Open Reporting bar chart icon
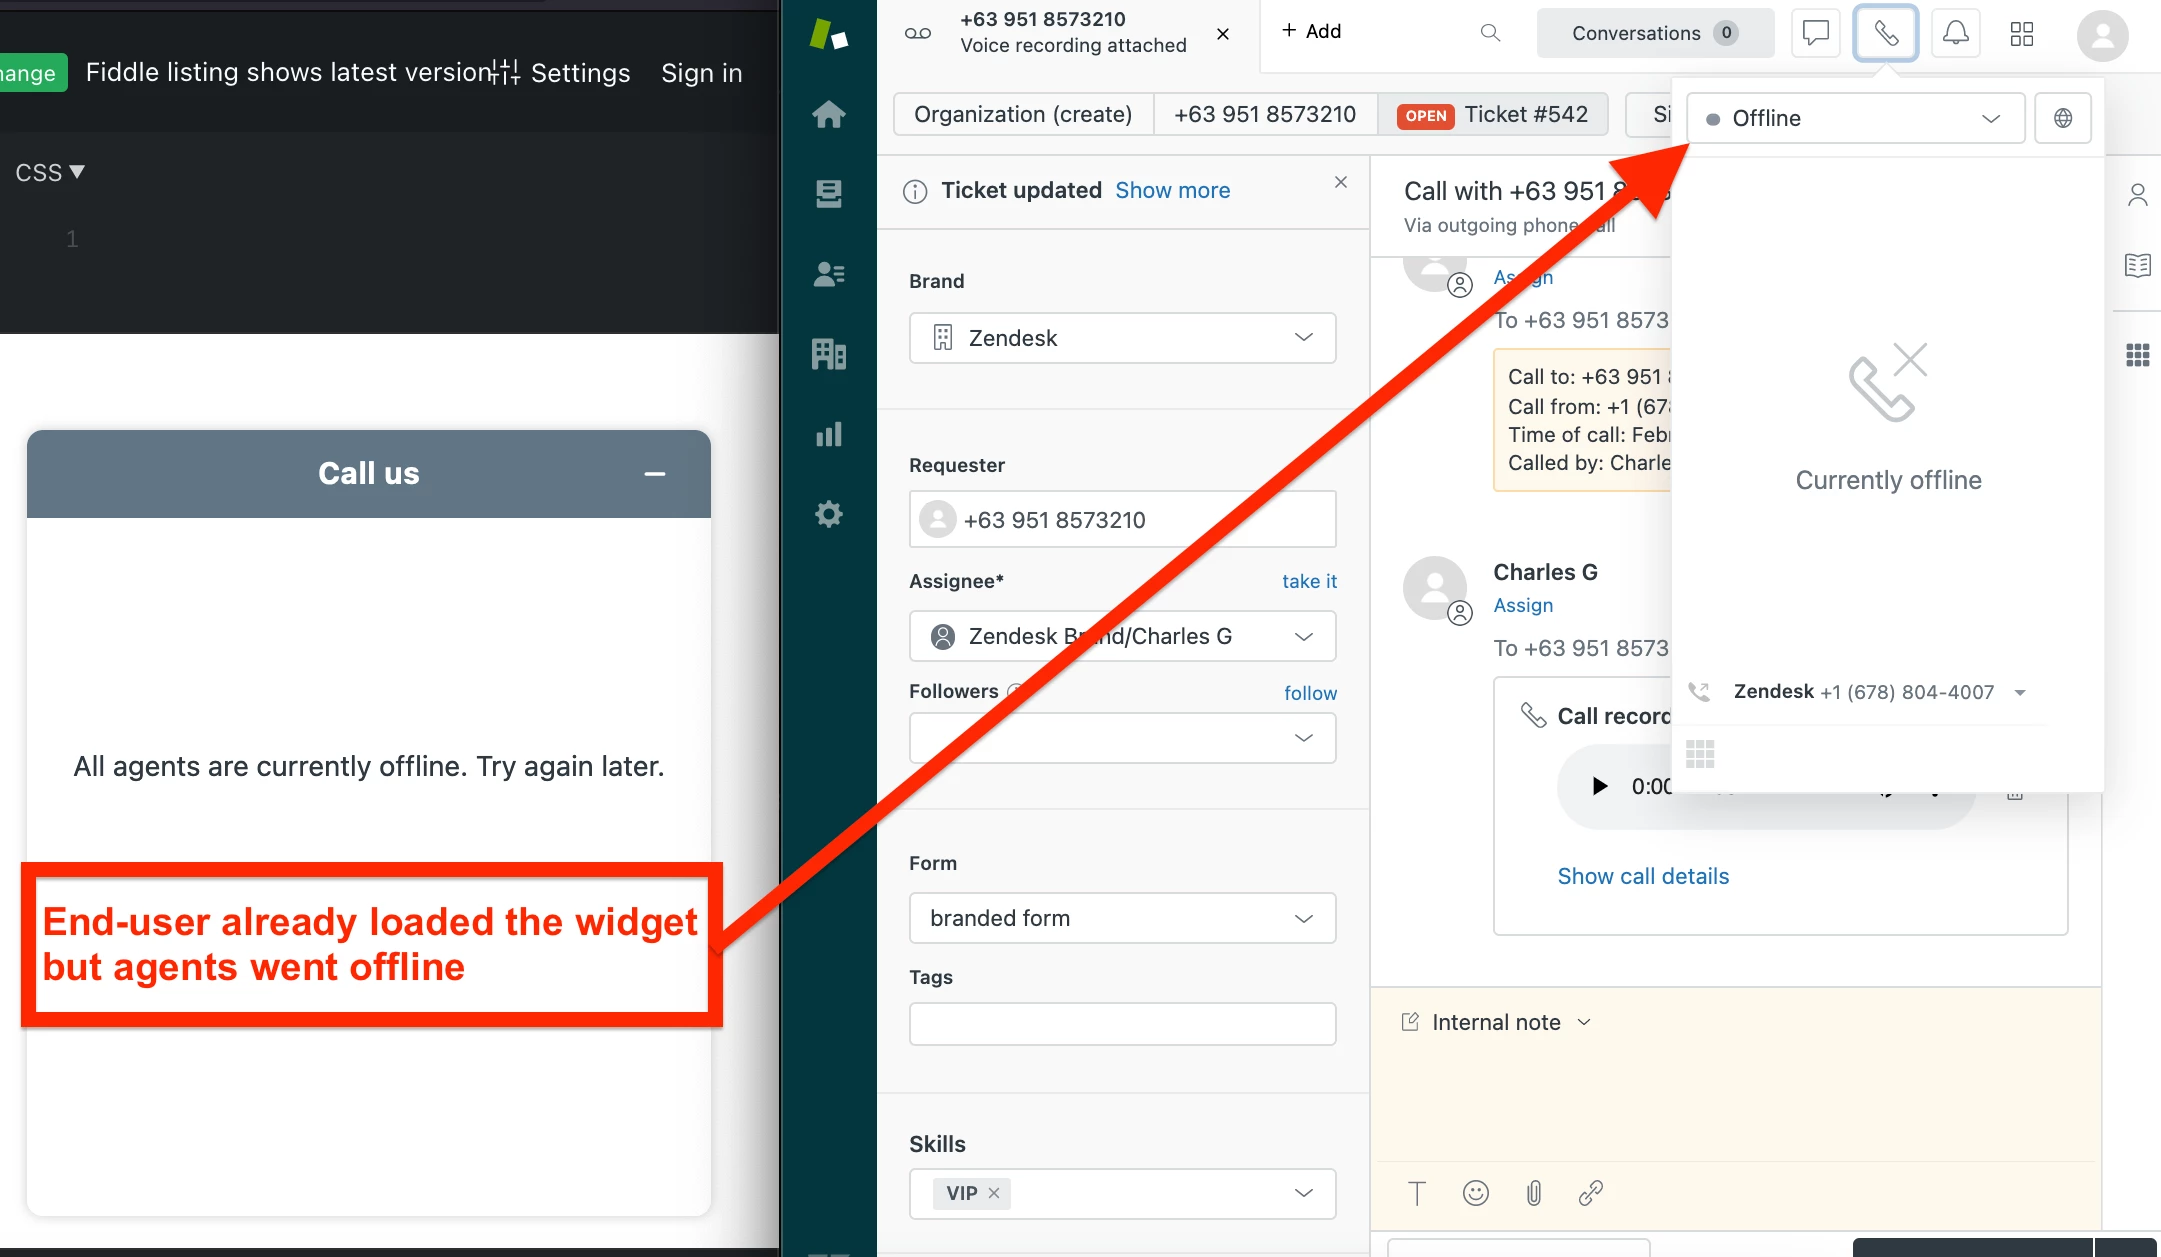The width and height of the screenshot is (2161, 1257). tap(828, 434)
